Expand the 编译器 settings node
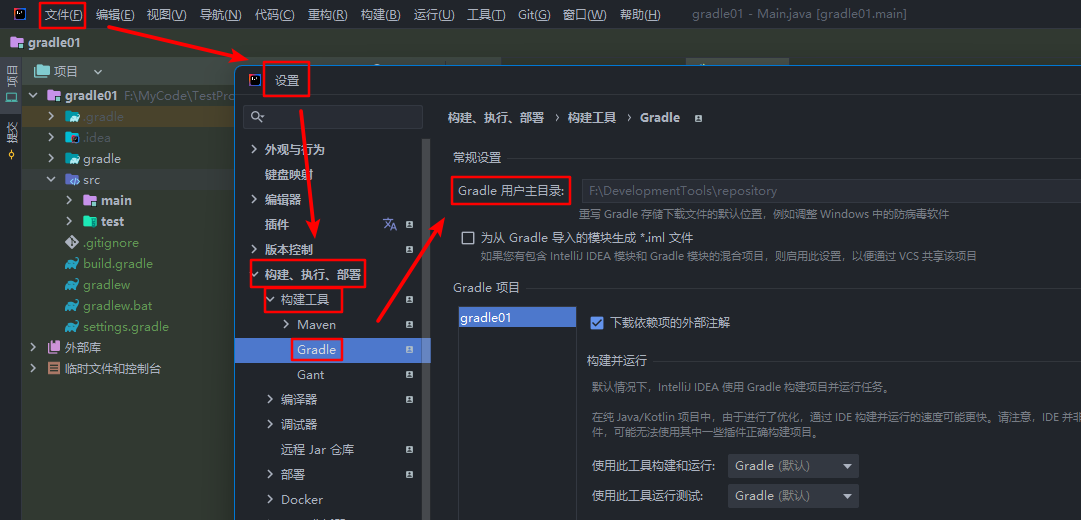 (x=270, y=399)
